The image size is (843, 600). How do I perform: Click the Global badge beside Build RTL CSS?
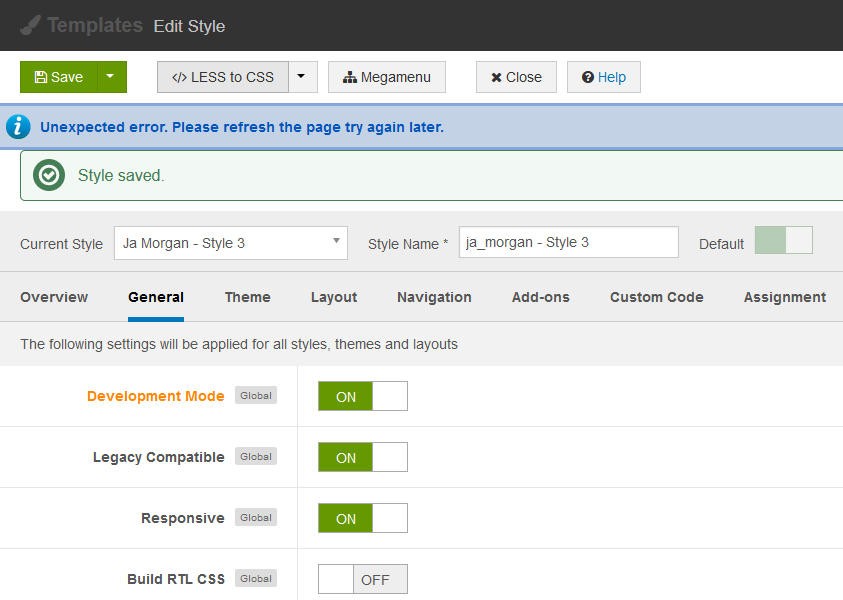point(256,579)
